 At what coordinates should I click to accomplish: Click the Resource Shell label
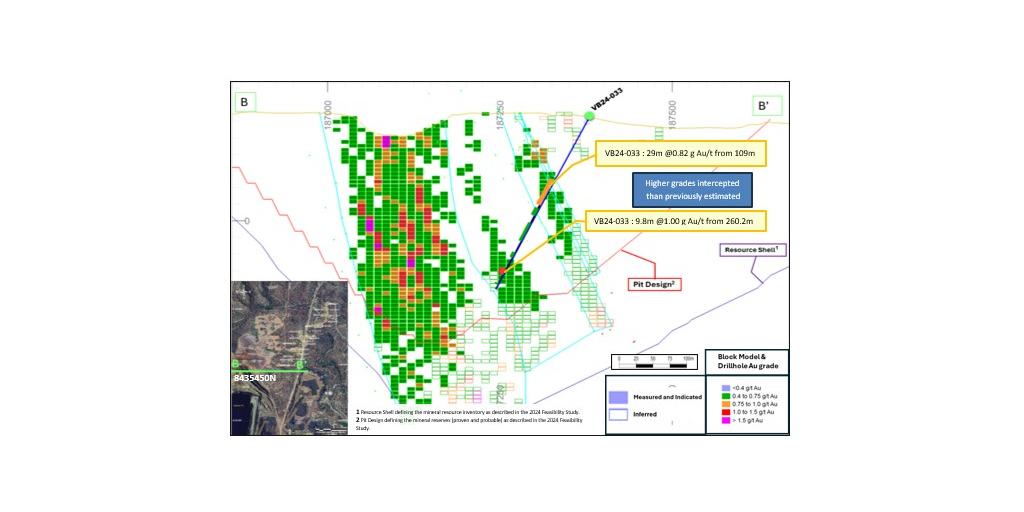[x=753, y=250]
